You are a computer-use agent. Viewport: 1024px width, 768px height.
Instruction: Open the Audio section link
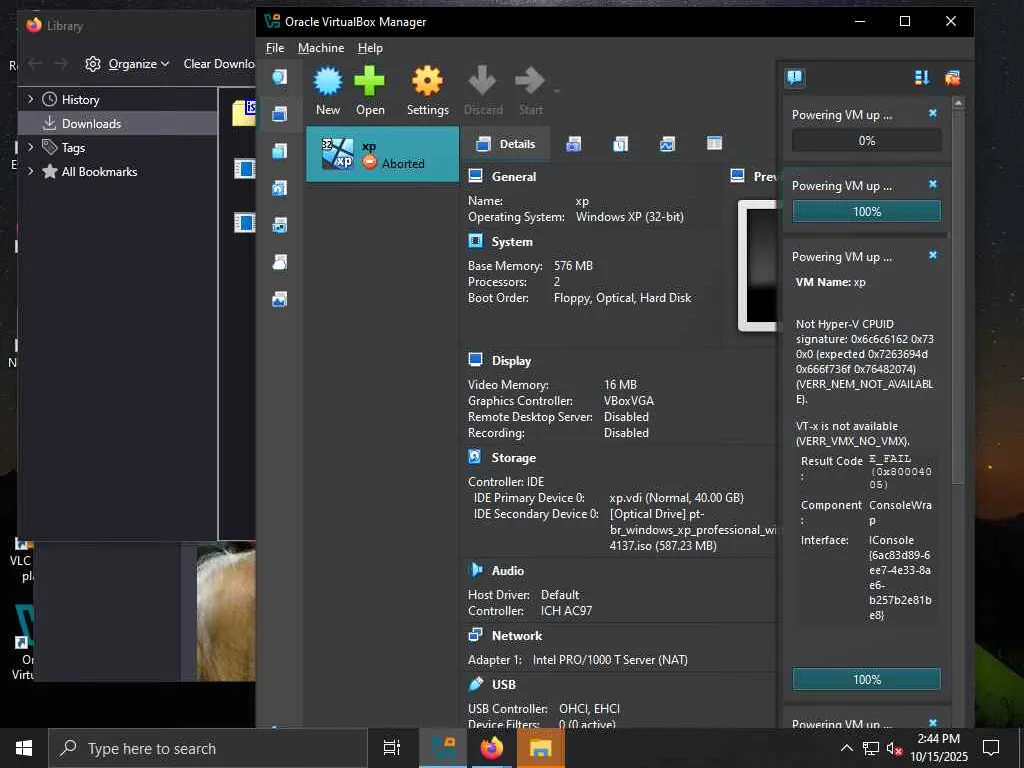pos(507,571)
